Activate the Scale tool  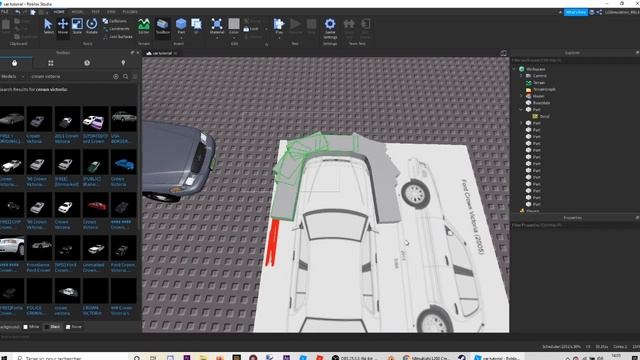point(77,26)
